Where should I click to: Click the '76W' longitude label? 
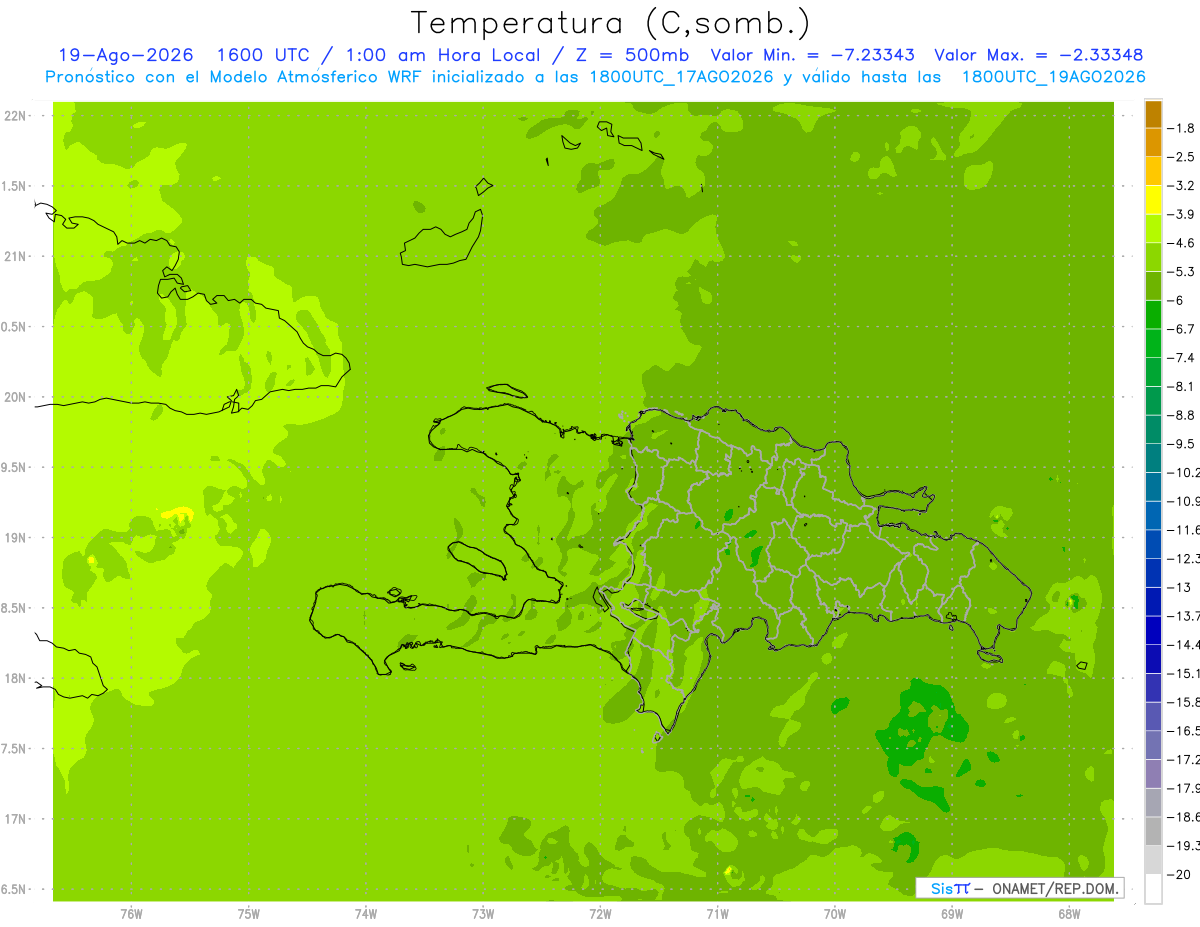(x=131, y=914)
